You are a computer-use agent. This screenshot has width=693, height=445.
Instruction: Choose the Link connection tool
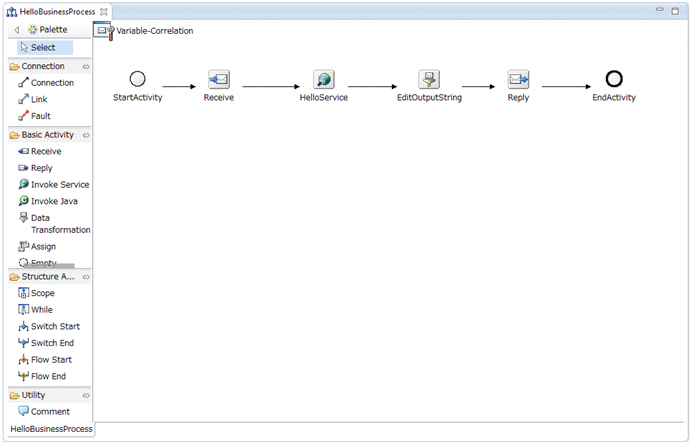click(x=33, y=99)
